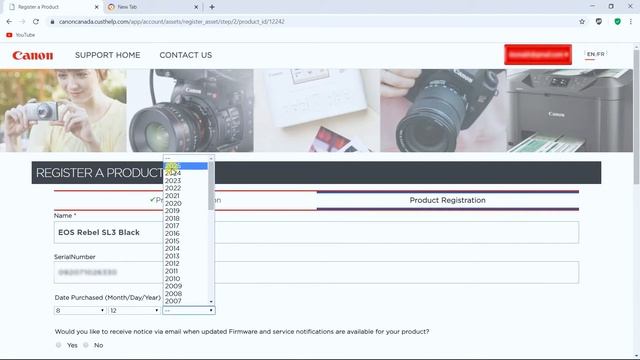Reload the current page
The width and height of the screenshot is (640, 360).
click(36, 22)
